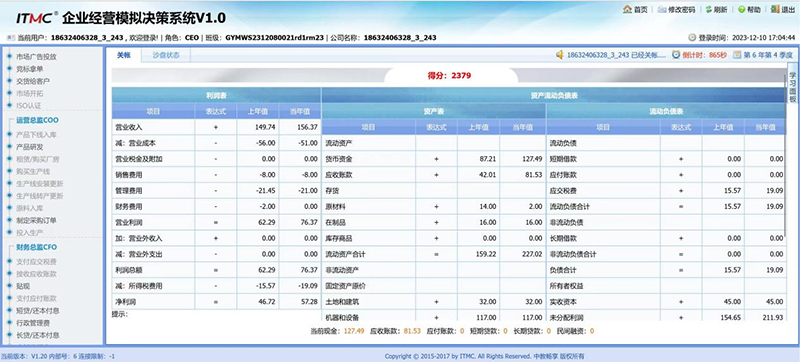Viewport: 800px width, 362px height.
Task: Click the exit door icon
Action: point(775,9)
